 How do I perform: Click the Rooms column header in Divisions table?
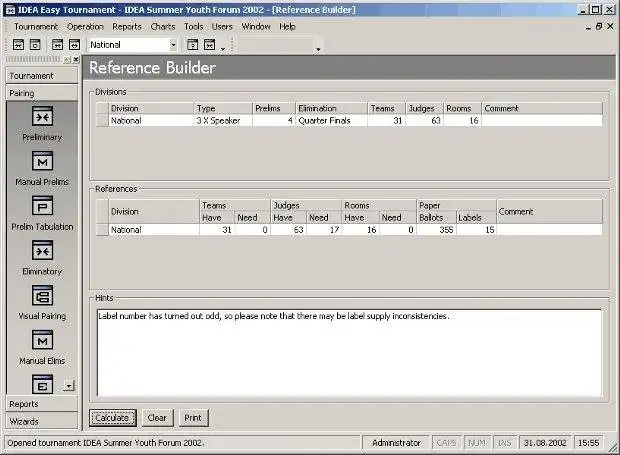(462, 108)
